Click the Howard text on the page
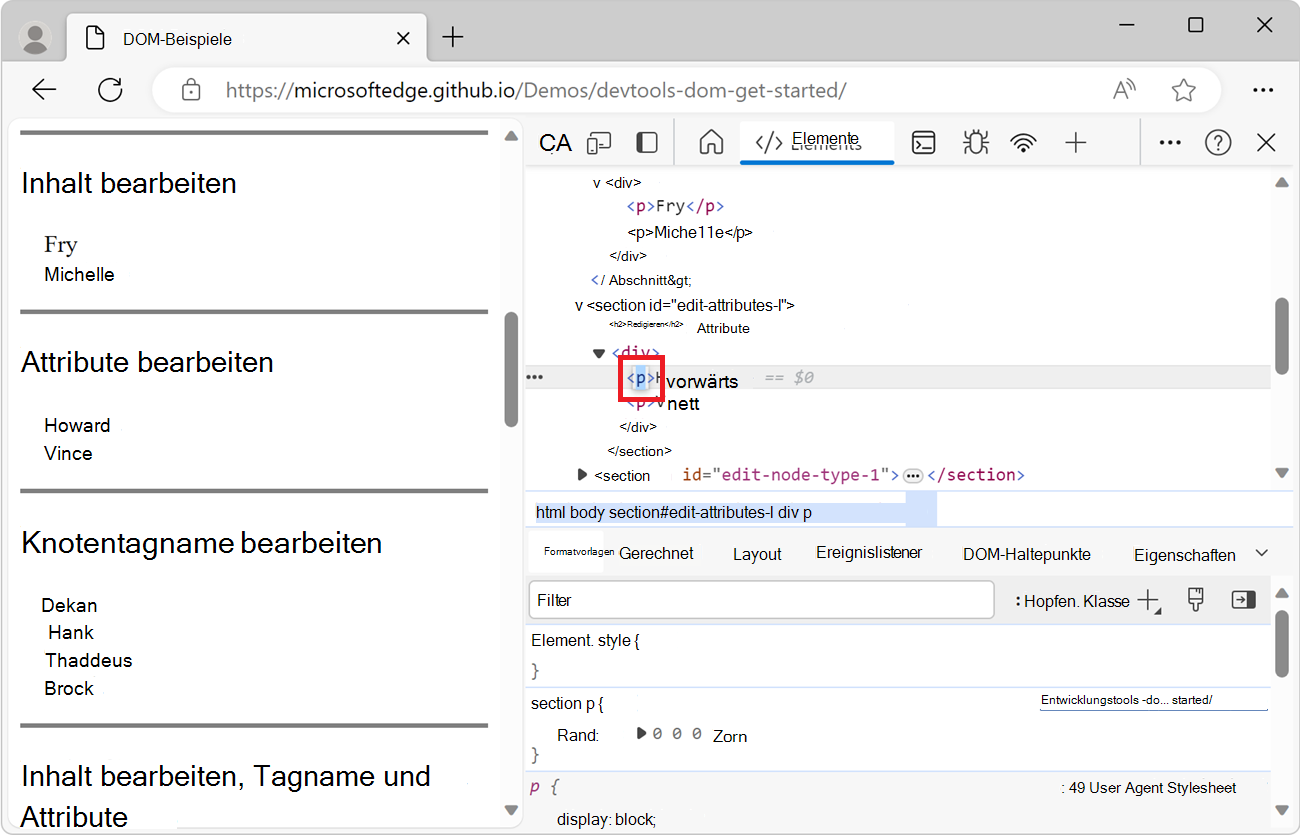Image resolution: width=1300 pixels, height=835 pixels. click(x=77, y=426)
